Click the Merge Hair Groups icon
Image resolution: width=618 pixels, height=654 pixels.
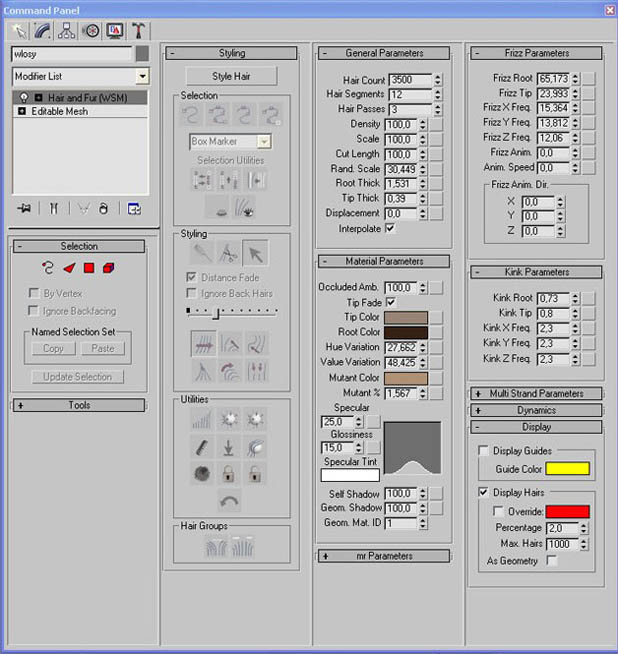[x=242, y=547]
